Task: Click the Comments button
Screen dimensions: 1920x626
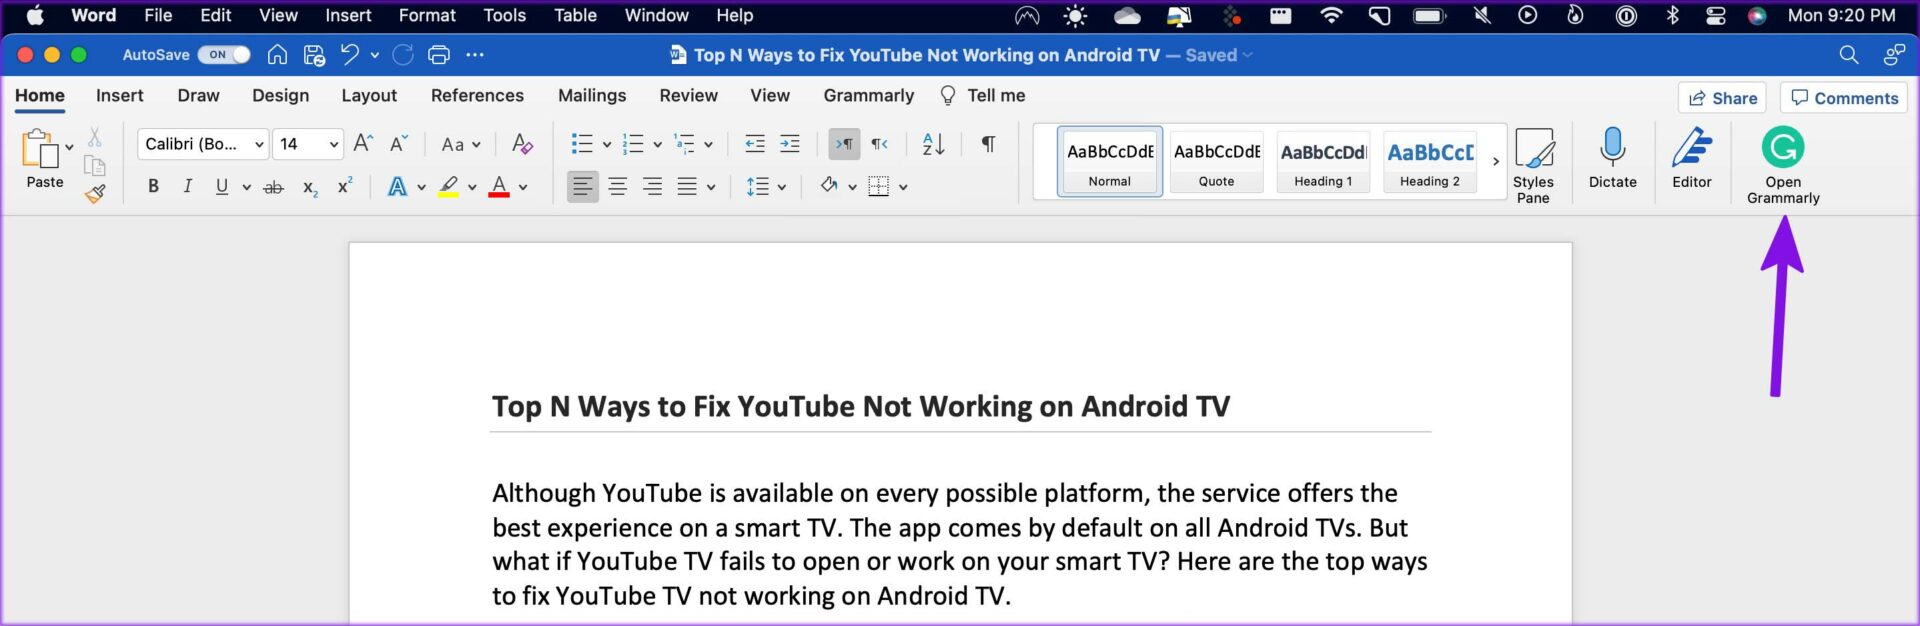Action: [1844, 98]
